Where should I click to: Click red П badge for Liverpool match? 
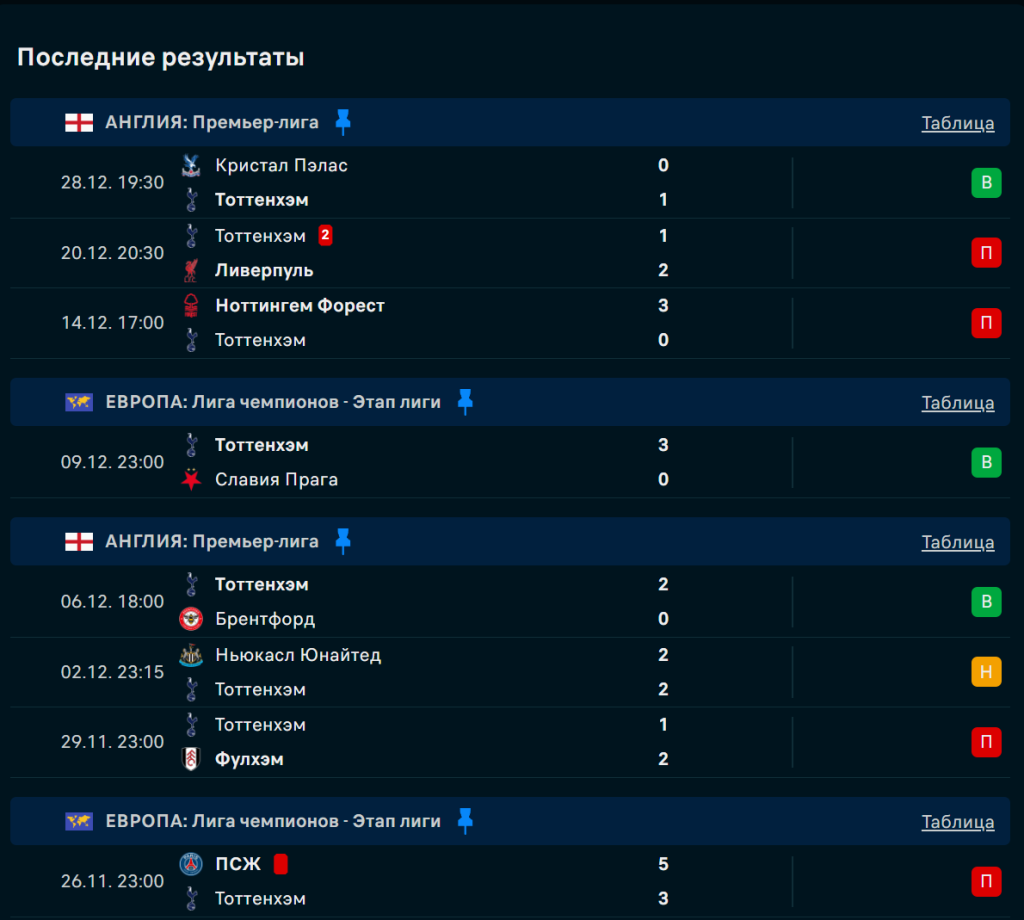[986, 253]
